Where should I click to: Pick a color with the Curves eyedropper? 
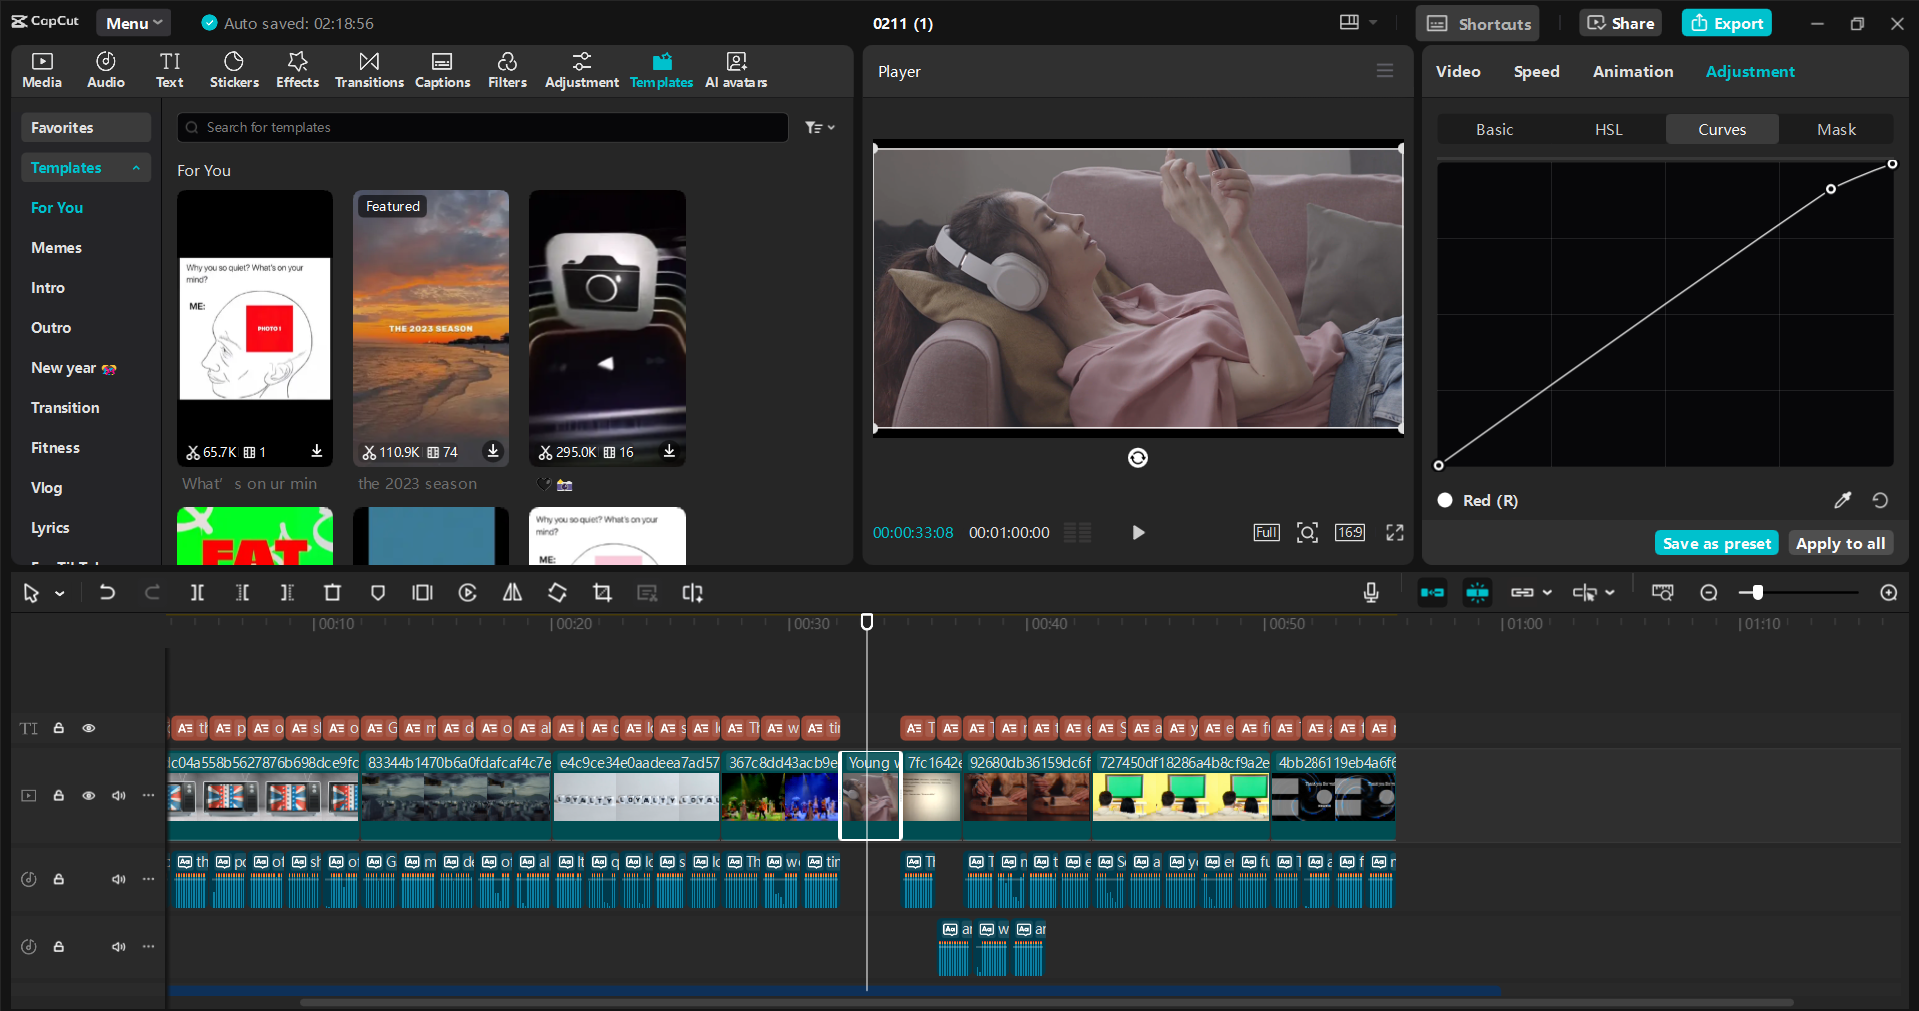[x=1844, y=500]
